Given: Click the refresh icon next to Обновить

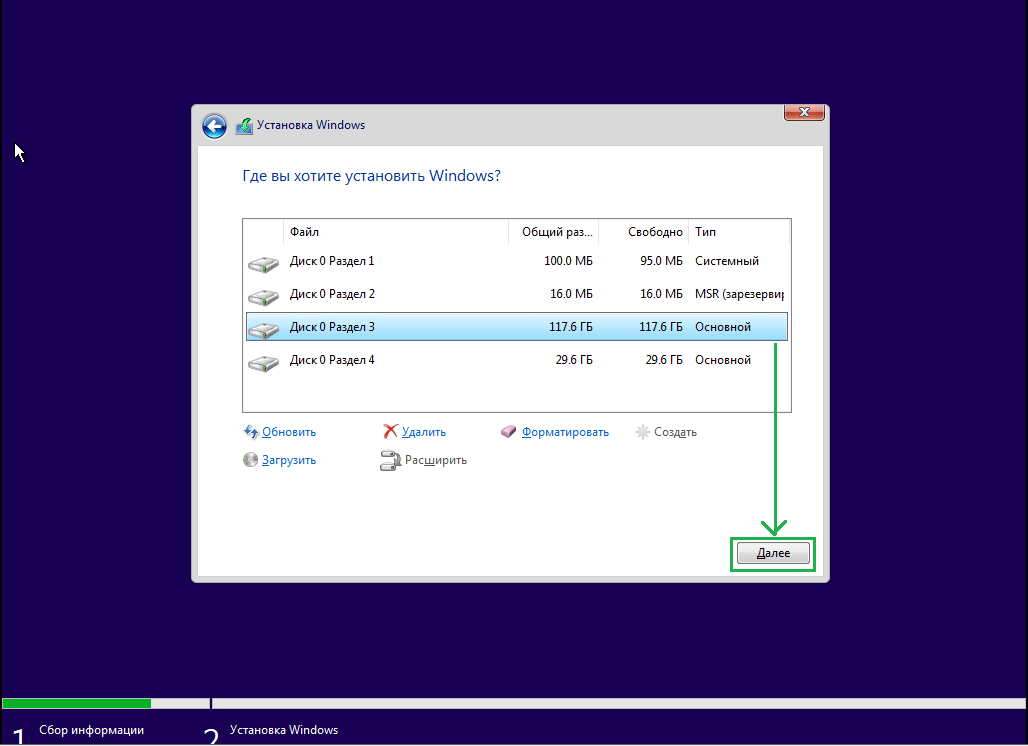Looking at the screenshot, I should tap(251, 431).
